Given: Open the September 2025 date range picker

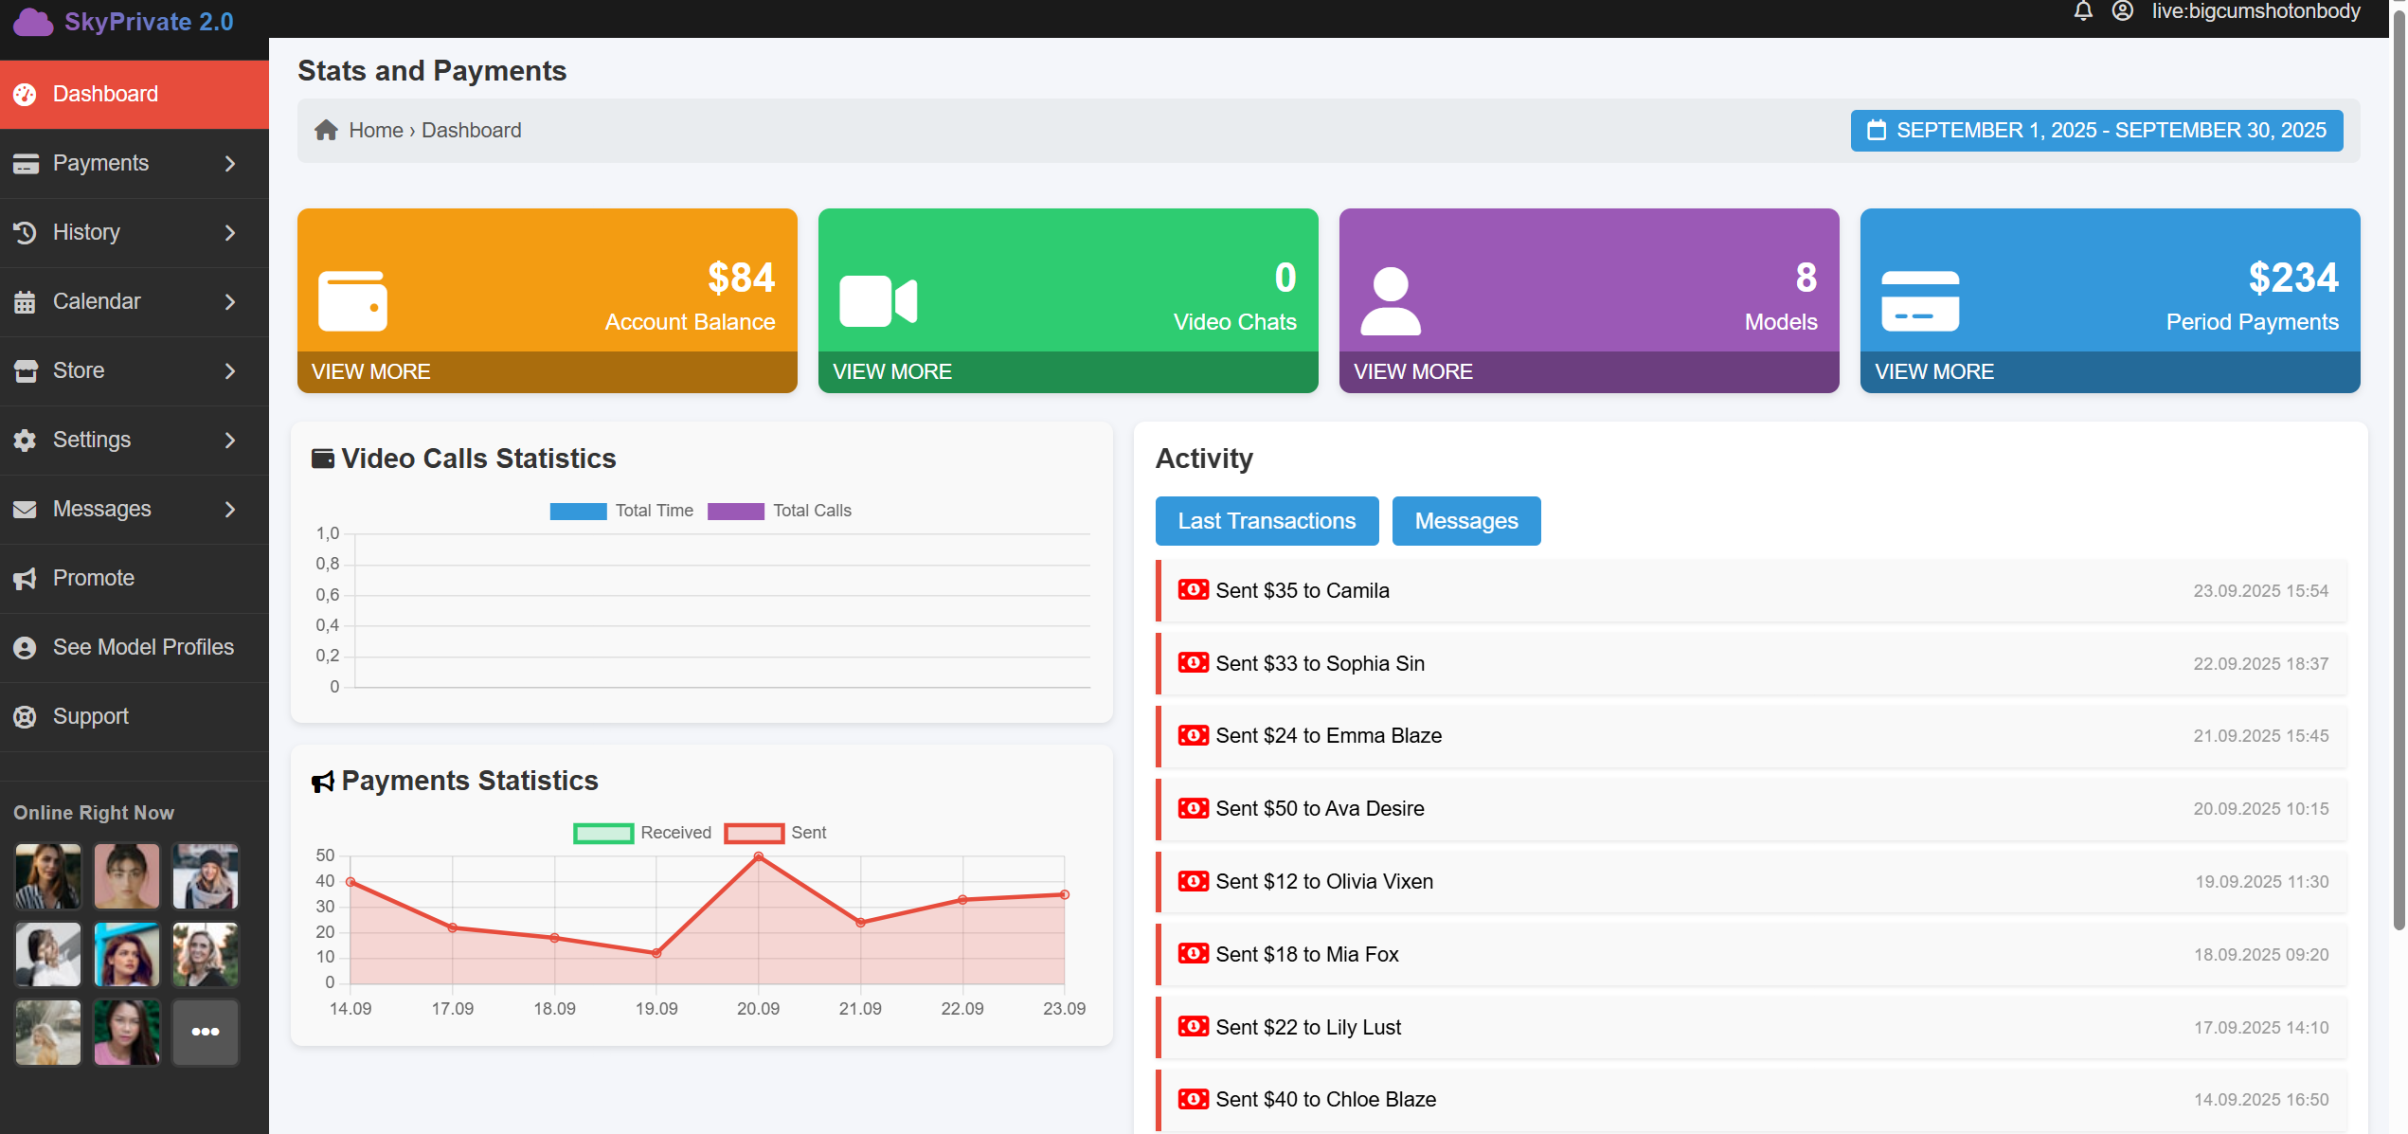Looking at the screenshot, I should pos(2095,130).
